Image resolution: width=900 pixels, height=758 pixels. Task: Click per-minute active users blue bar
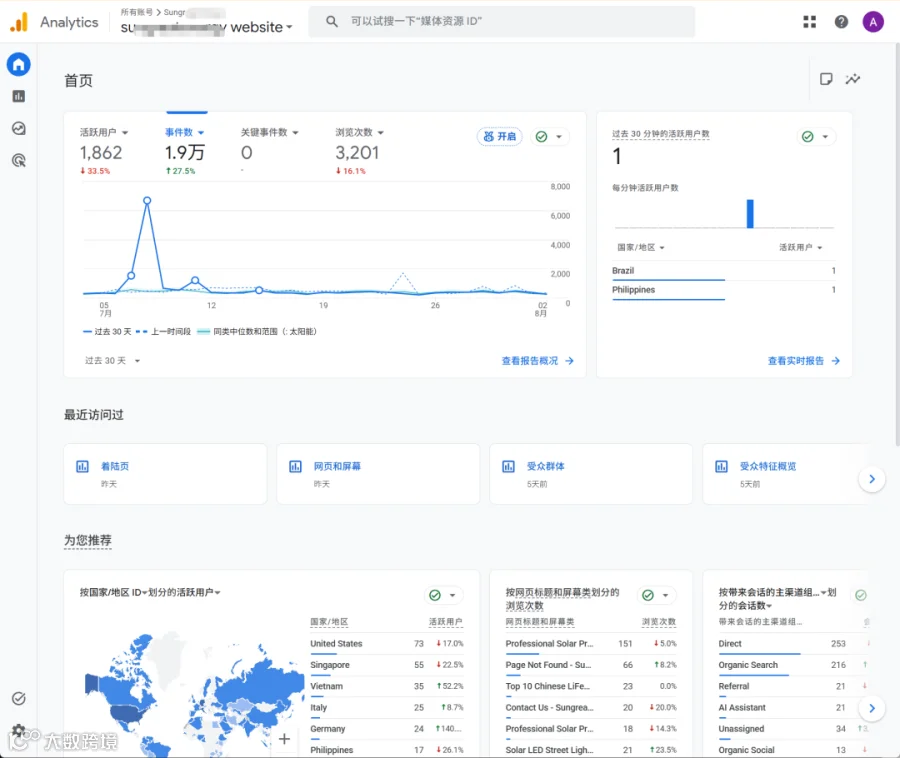tap(750, 213)
